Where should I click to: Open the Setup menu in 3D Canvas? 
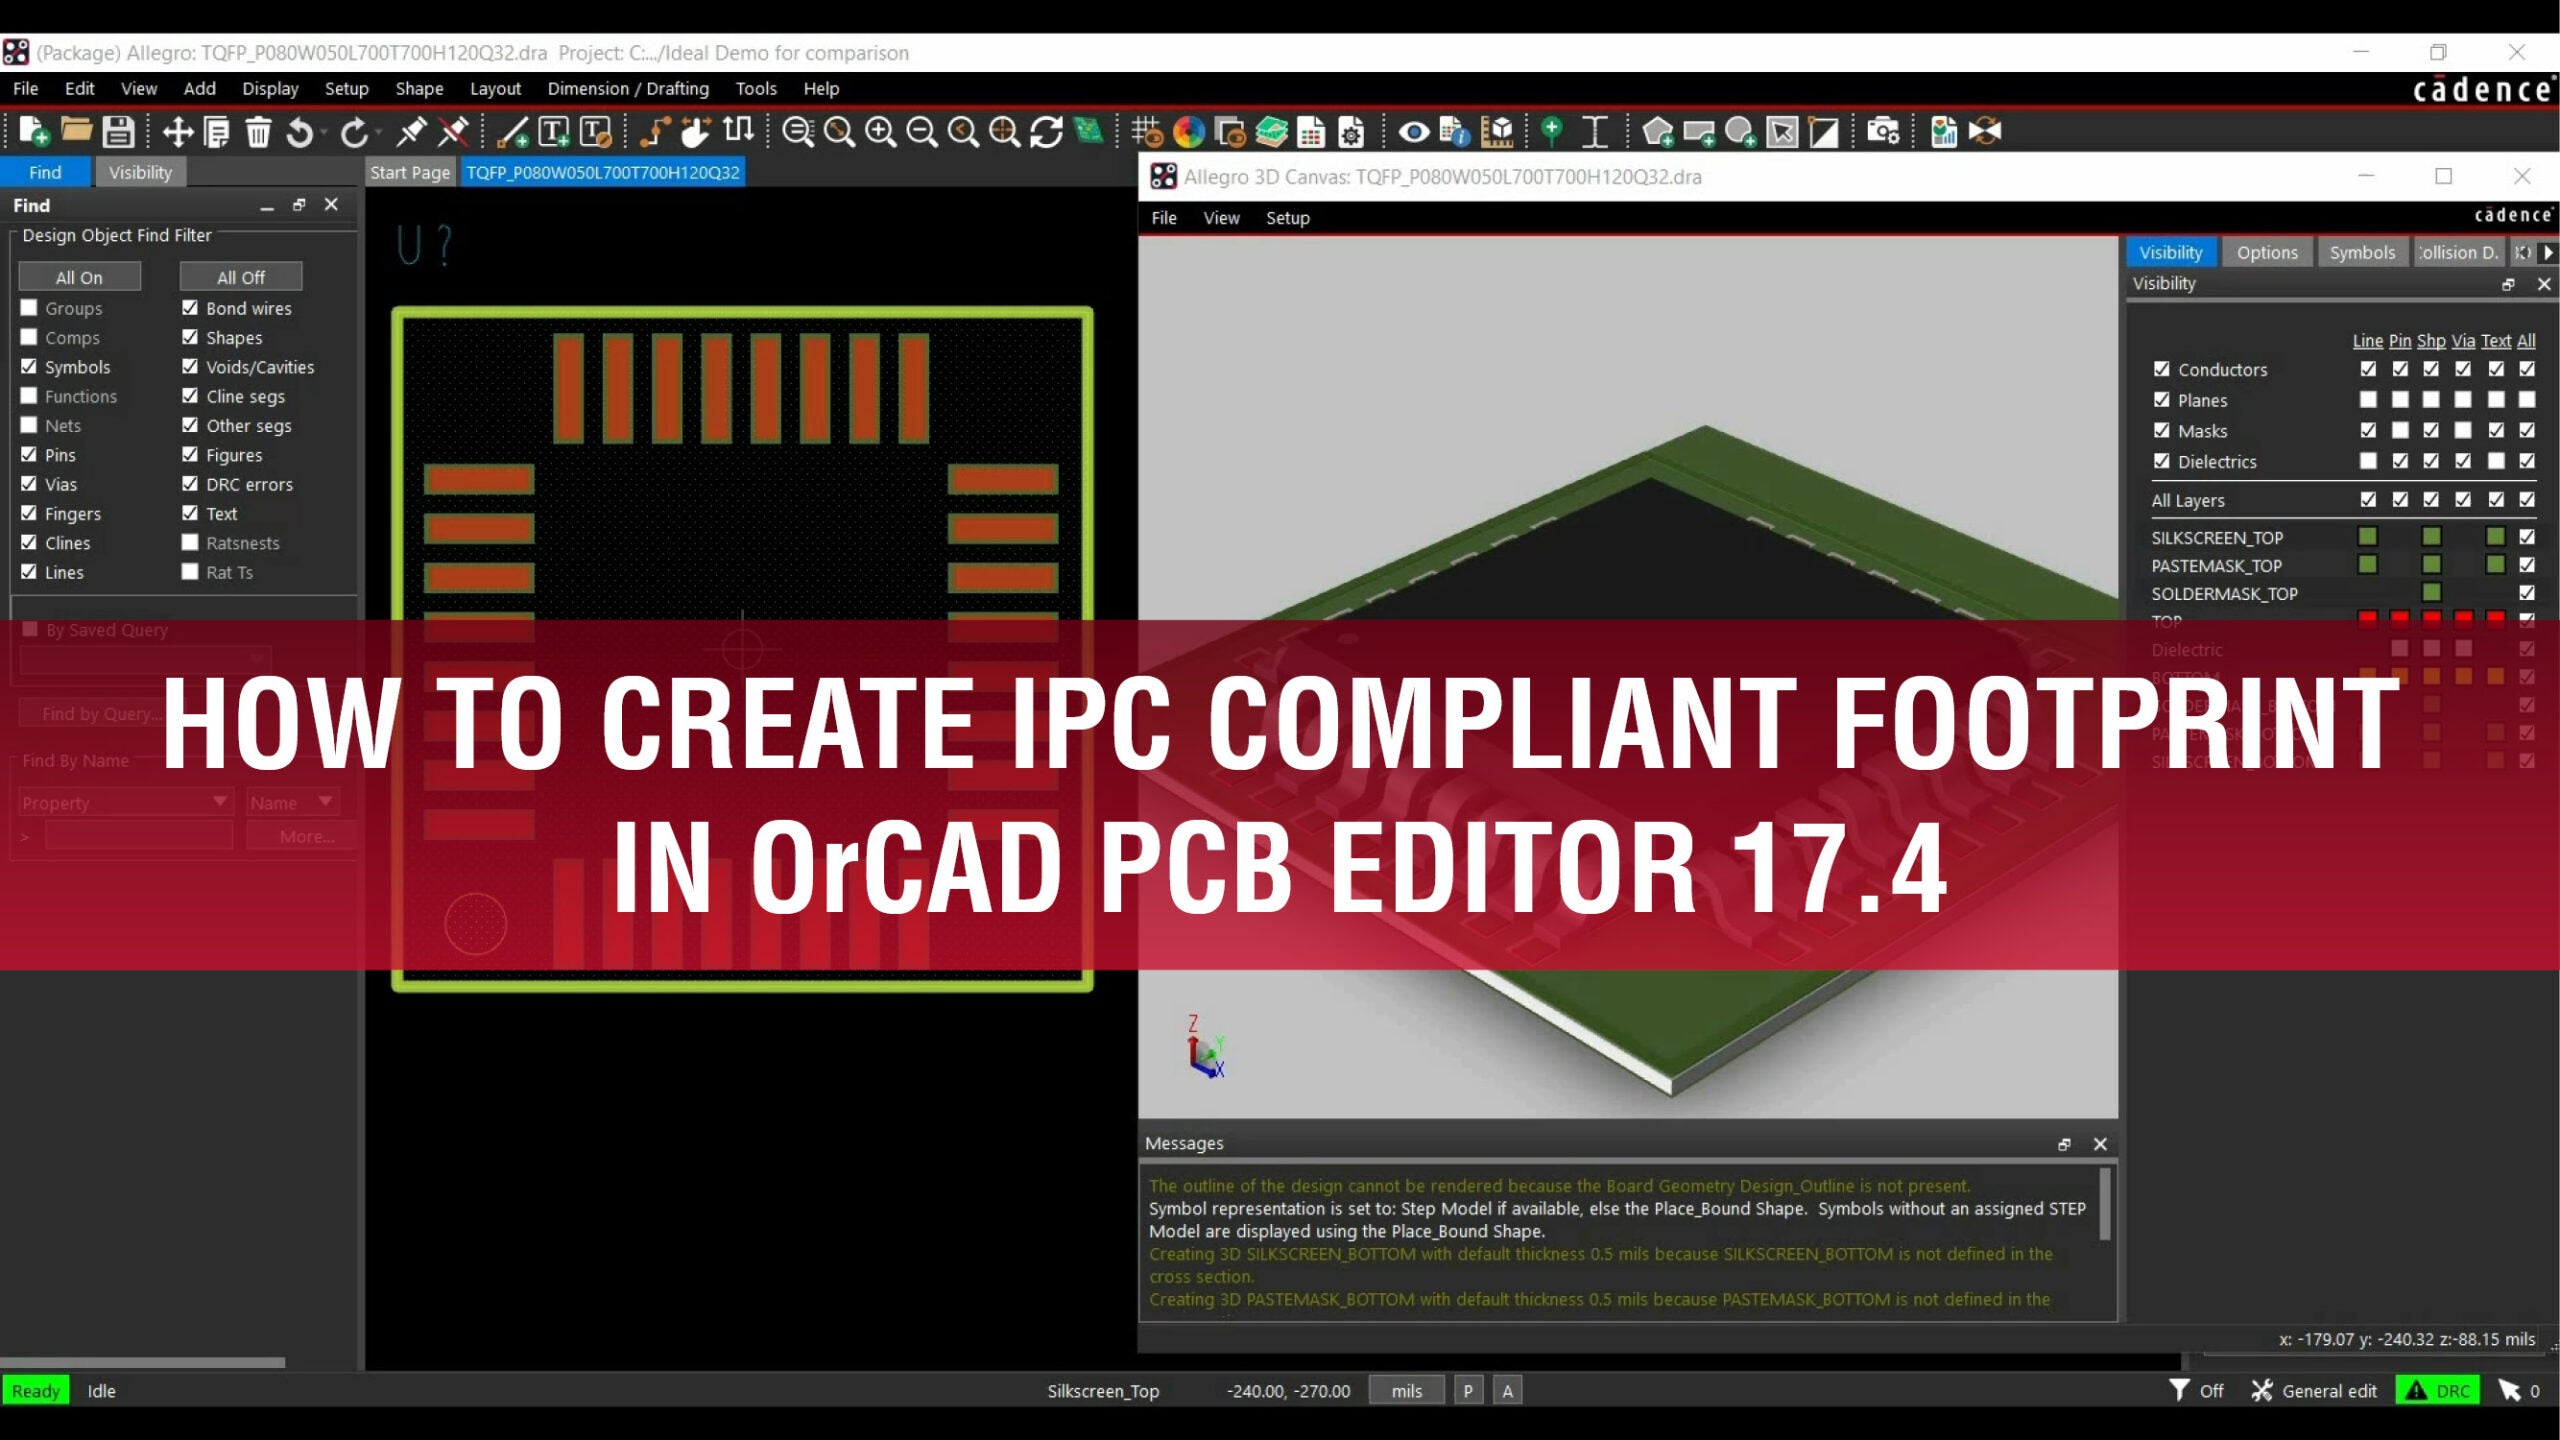[x=1287, y=218]
